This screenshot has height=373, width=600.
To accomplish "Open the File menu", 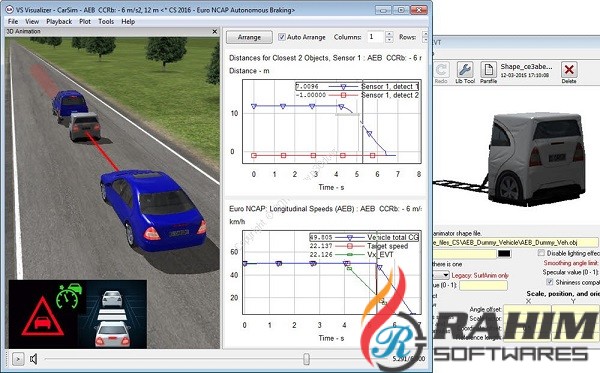I will click(13, 21).
